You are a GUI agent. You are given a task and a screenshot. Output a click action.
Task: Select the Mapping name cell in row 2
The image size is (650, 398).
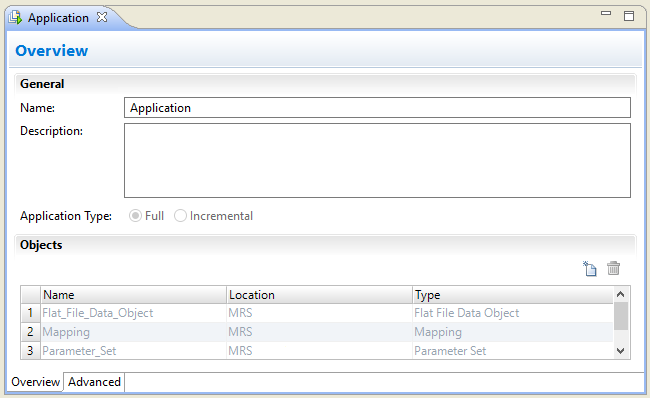[133, 332]
